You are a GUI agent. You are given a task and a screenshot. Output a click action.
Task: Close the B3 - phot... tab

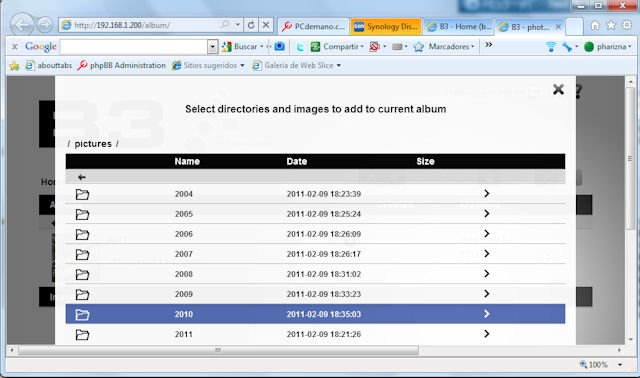coord(558,27)
